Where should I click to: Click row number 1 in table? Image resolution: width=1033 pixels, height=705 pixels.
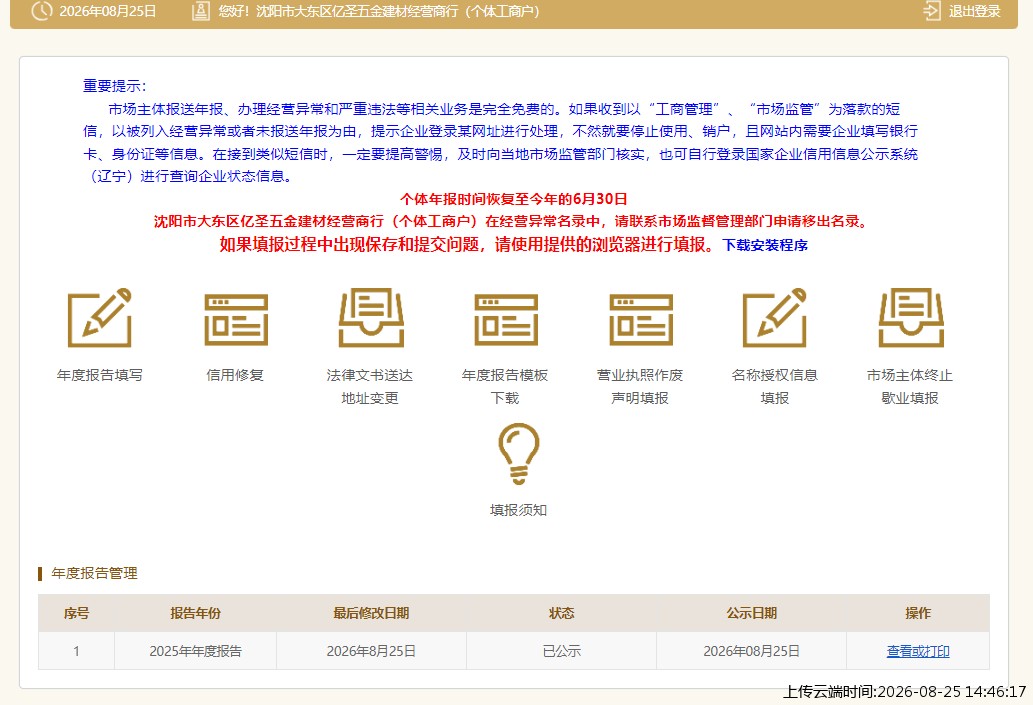click(76, 651)
